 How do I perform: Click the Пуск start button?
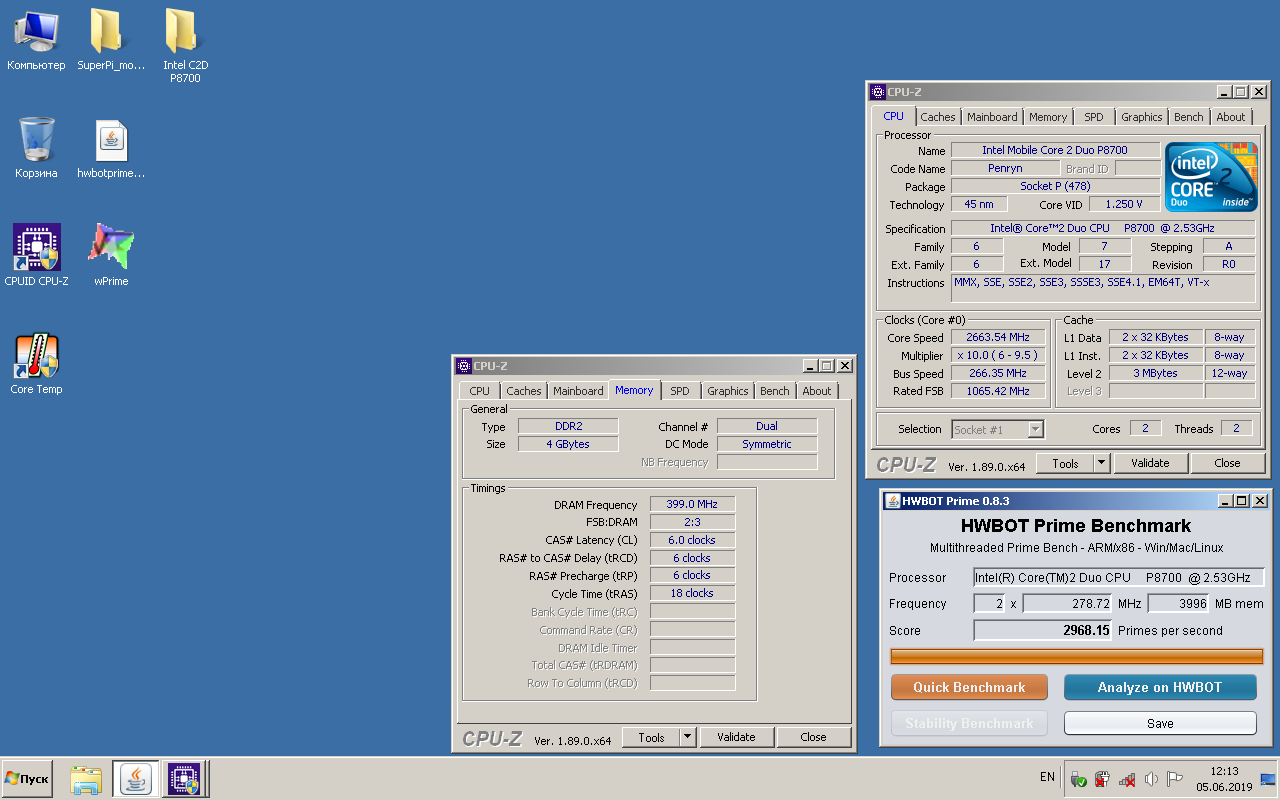28,778
